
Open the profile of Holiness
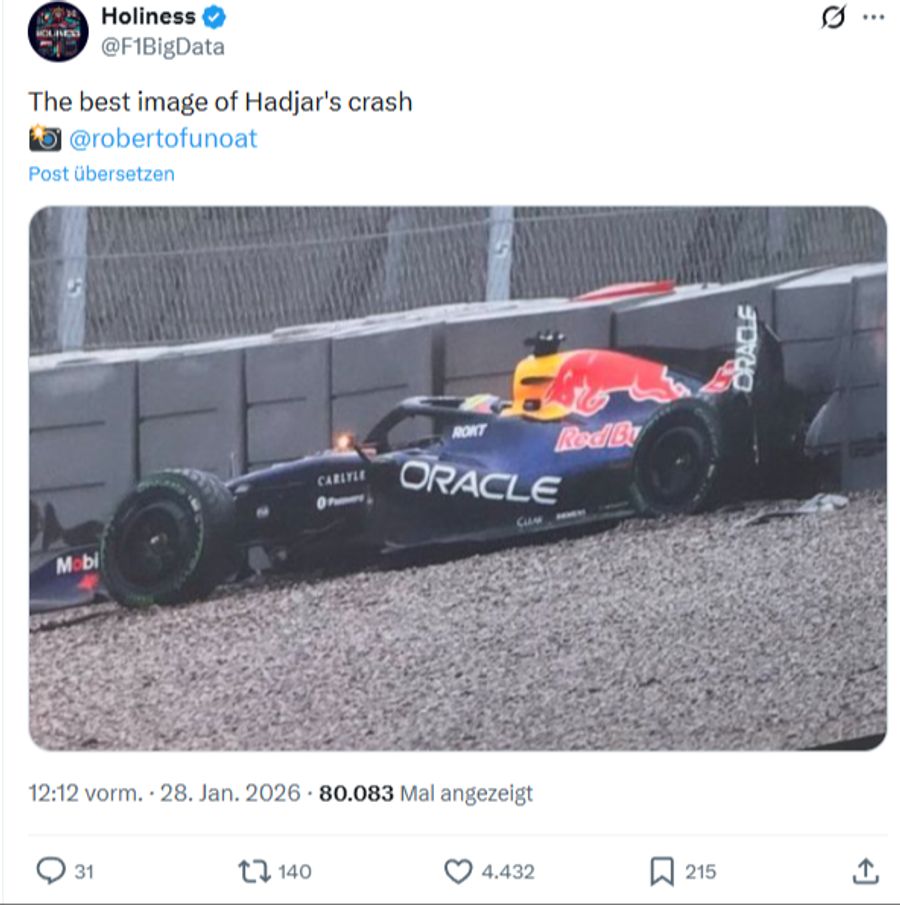click(x=150, y=16)
